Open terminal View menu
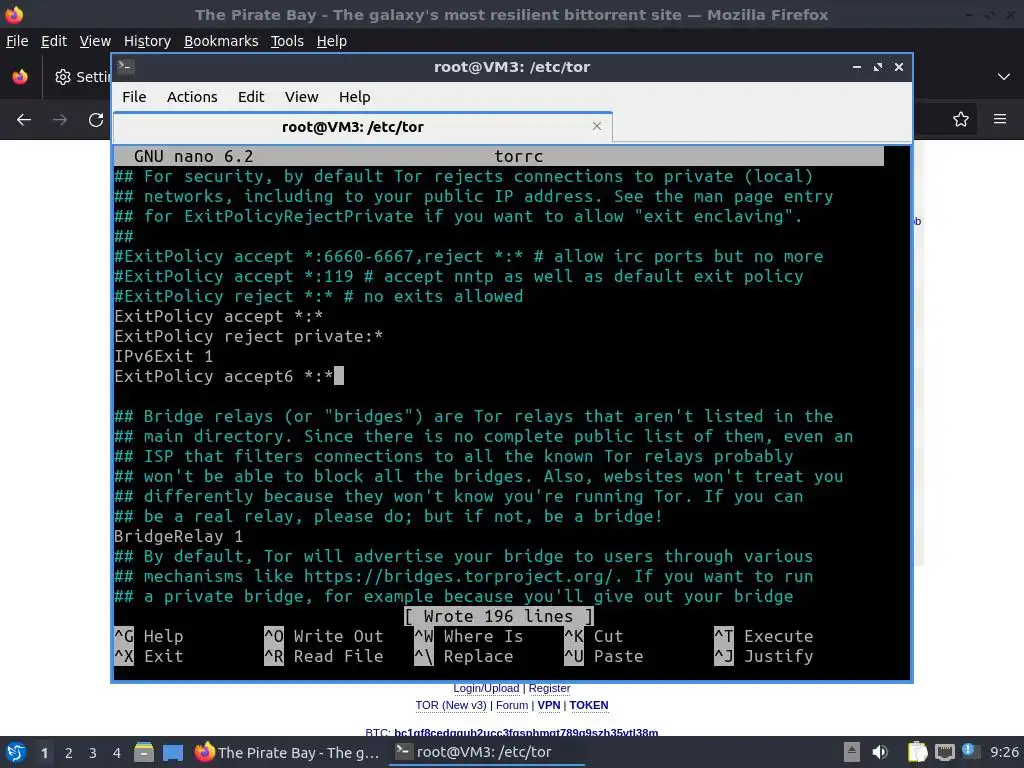1024x768 pixels. pyautogui.click(x=301, y=97)
